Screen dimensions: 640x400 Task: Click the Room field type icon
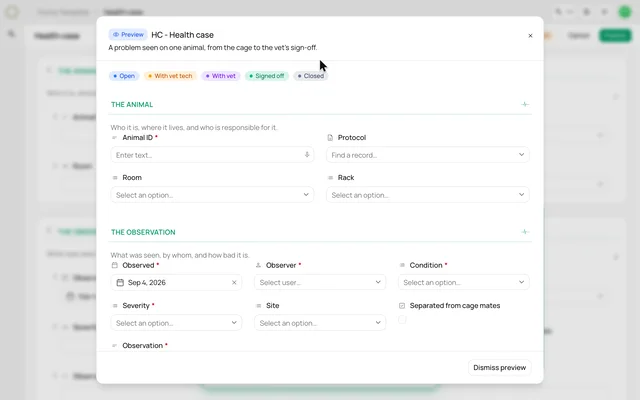pos(115,178)
